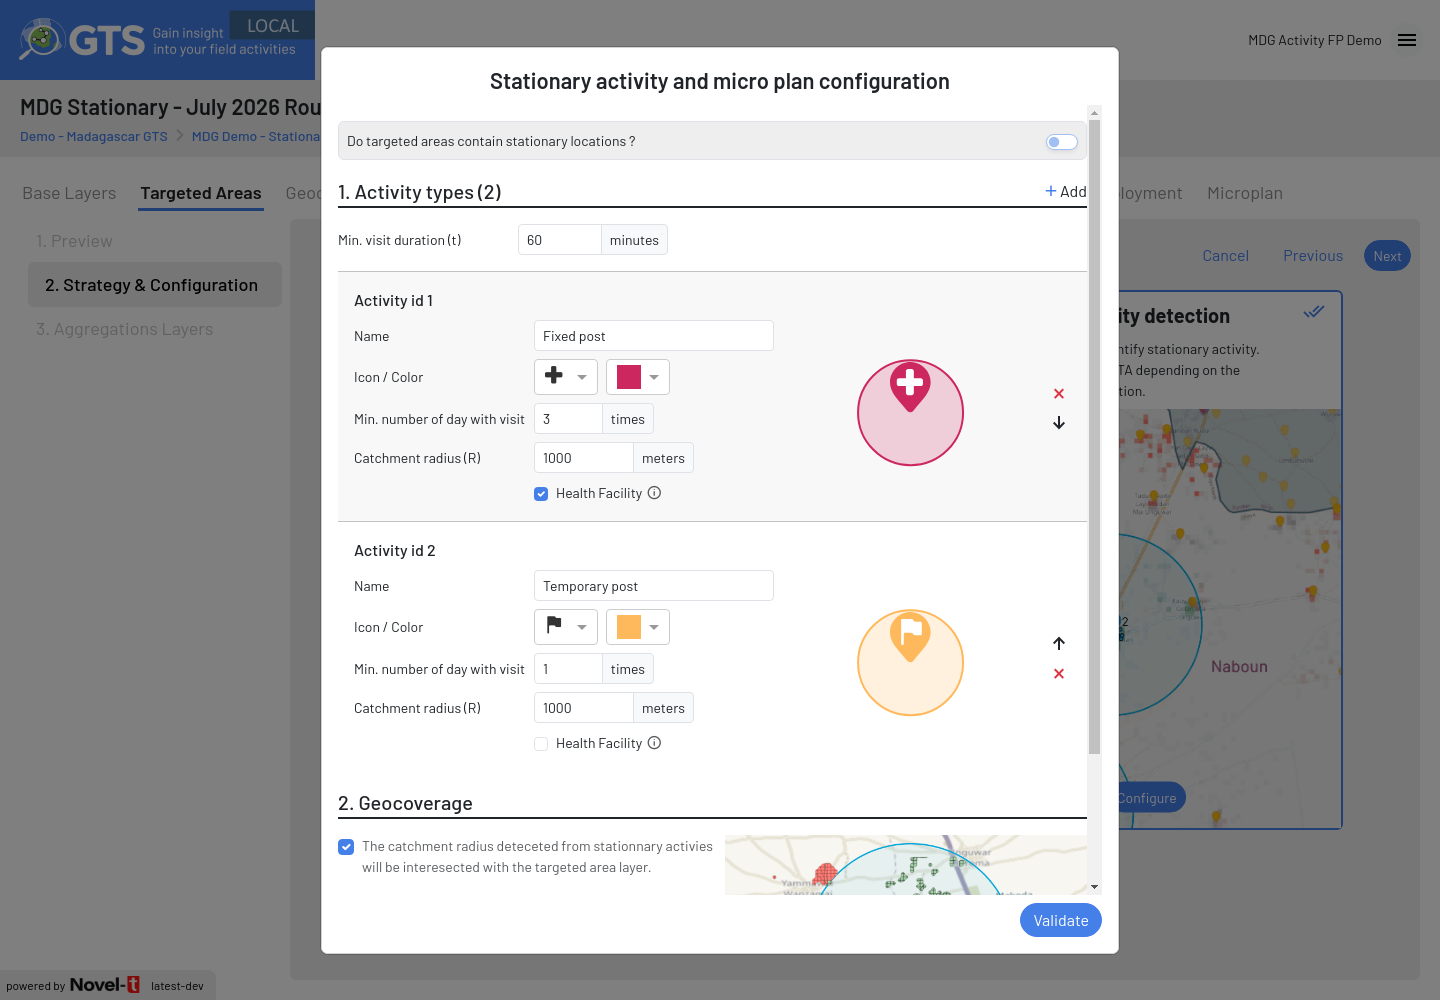Click the Next button
Screen dimensions: 1440x1000
tap(1387, 256)
